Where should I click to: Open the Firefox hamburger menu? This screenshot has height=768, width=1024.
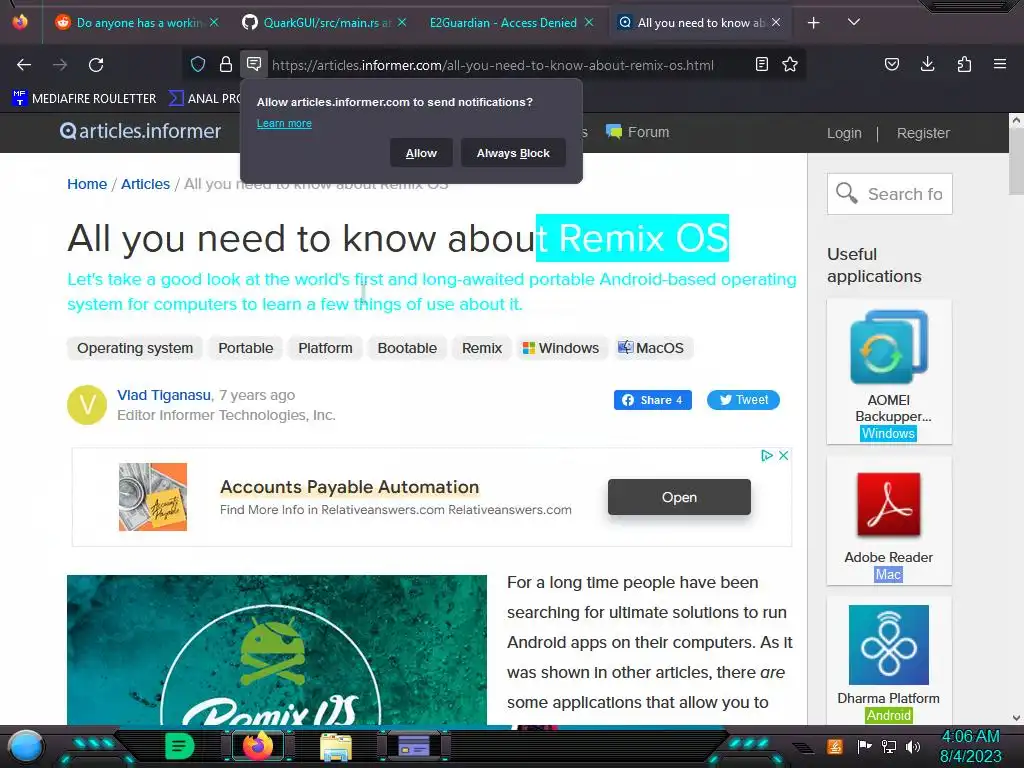[1000, 64]
